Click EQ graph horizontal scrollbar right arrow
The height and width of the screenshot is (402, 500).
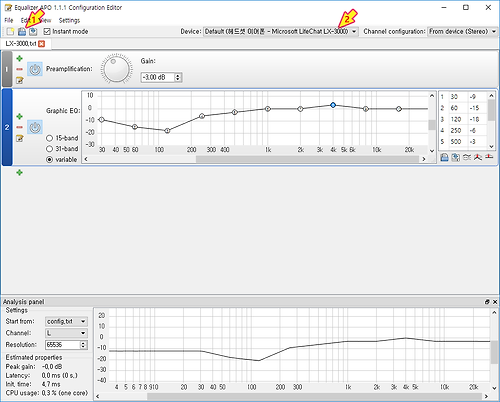(424, 159)
